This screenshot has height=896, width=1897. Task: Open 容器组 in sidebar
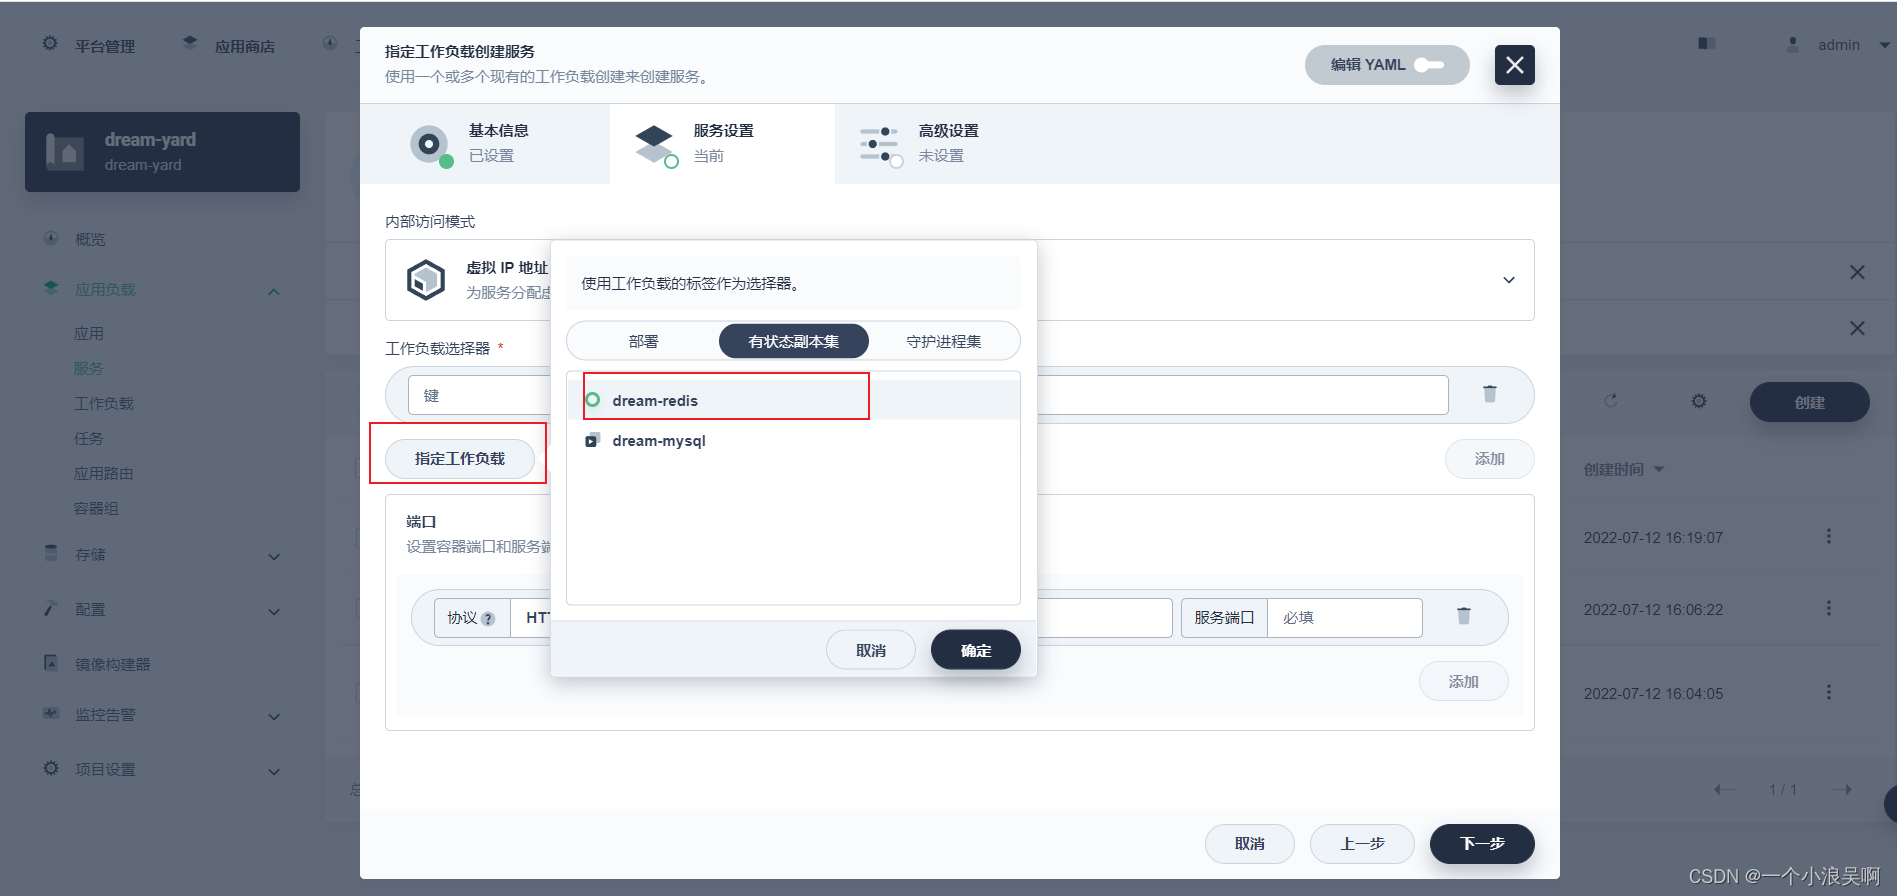click(x=97, y=509)
